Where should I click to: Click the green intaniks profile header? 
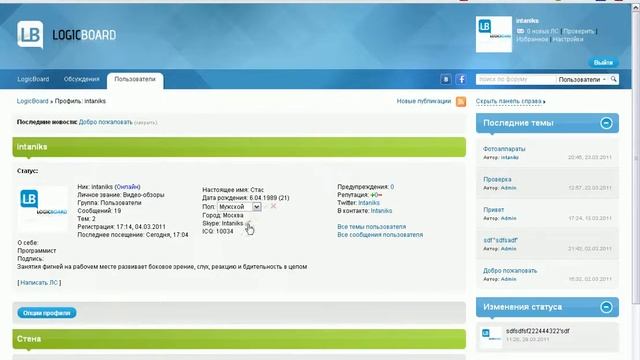[239, 147]
